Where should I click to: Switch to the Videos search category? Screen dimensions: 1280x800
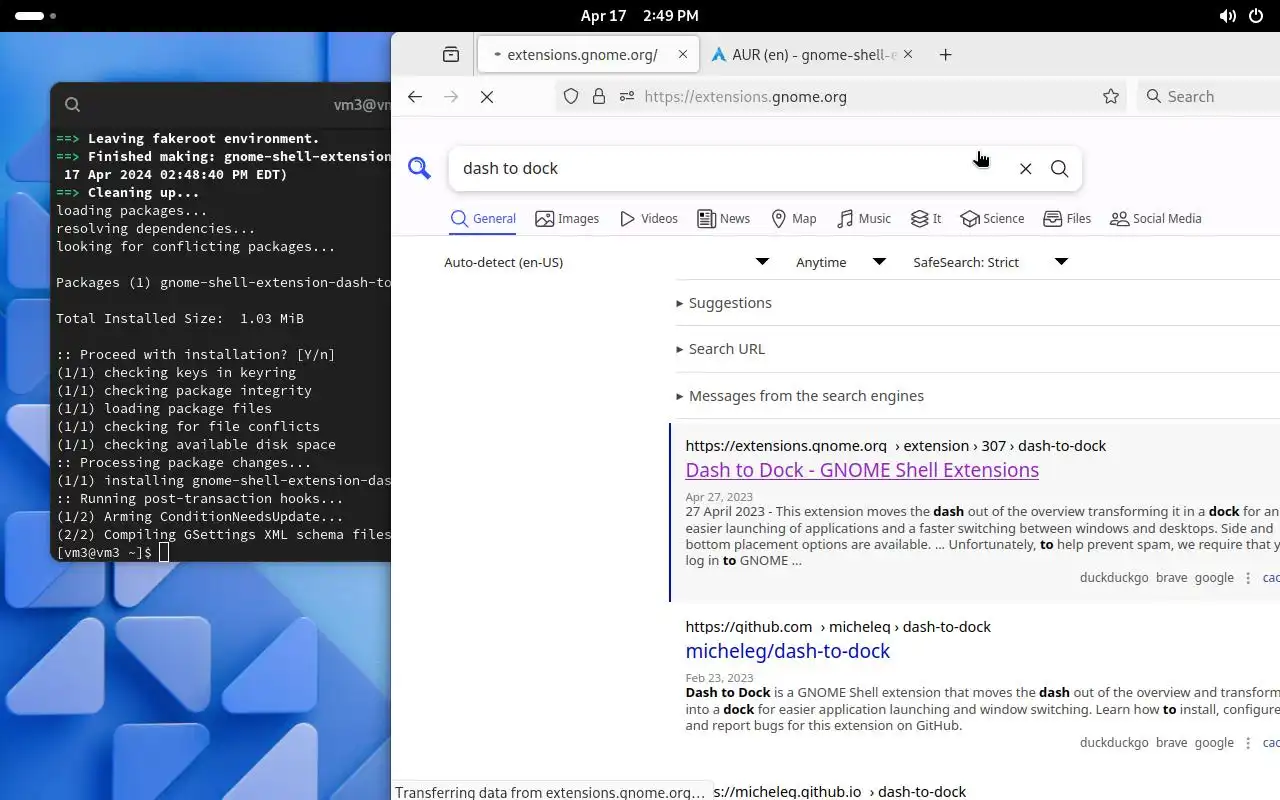649,219
